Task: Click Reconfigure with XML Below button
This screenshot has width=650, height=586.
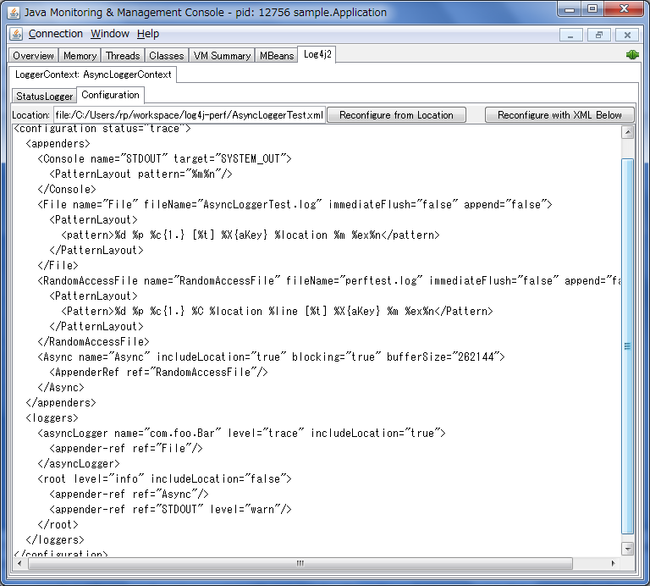Action: [x=560, y=115]
